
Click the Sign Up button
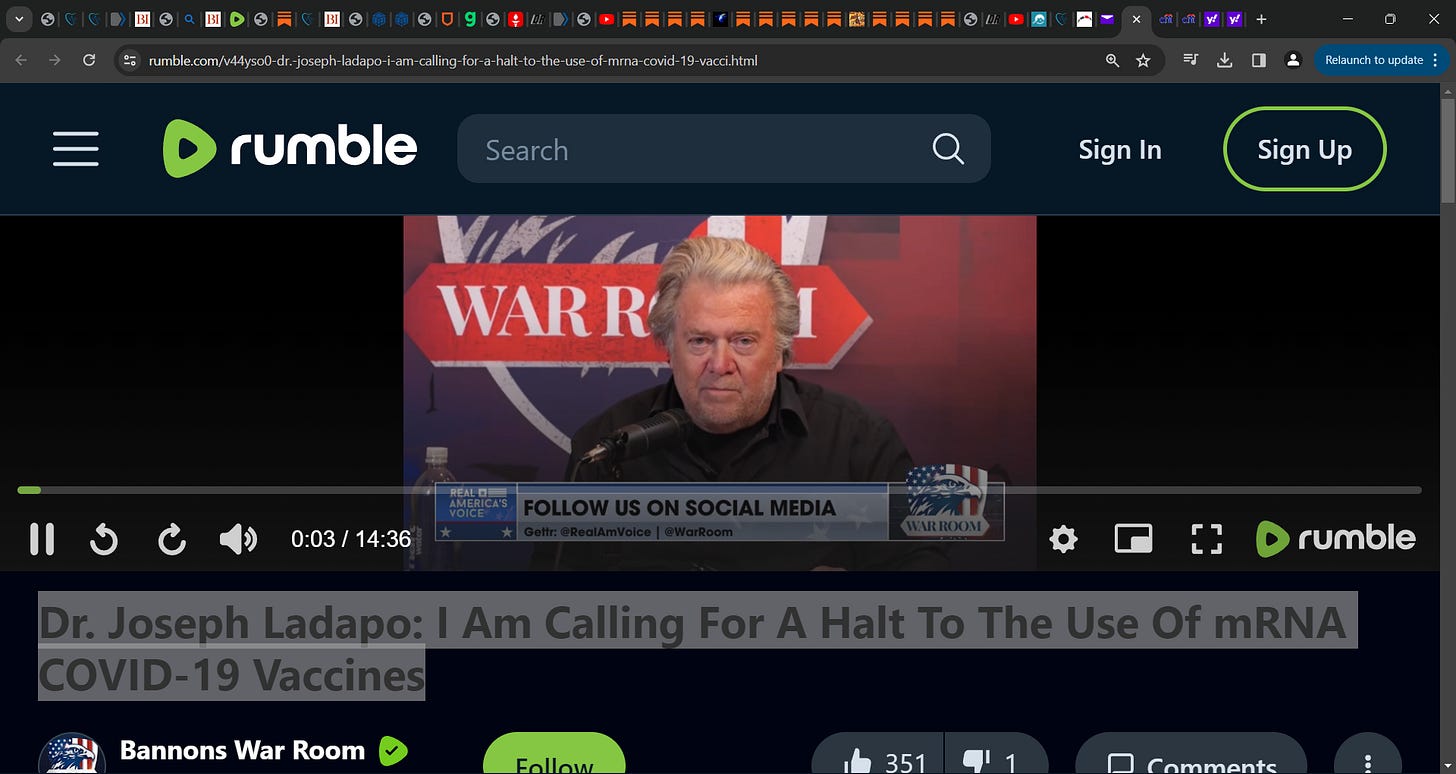tap(1304, 149)
